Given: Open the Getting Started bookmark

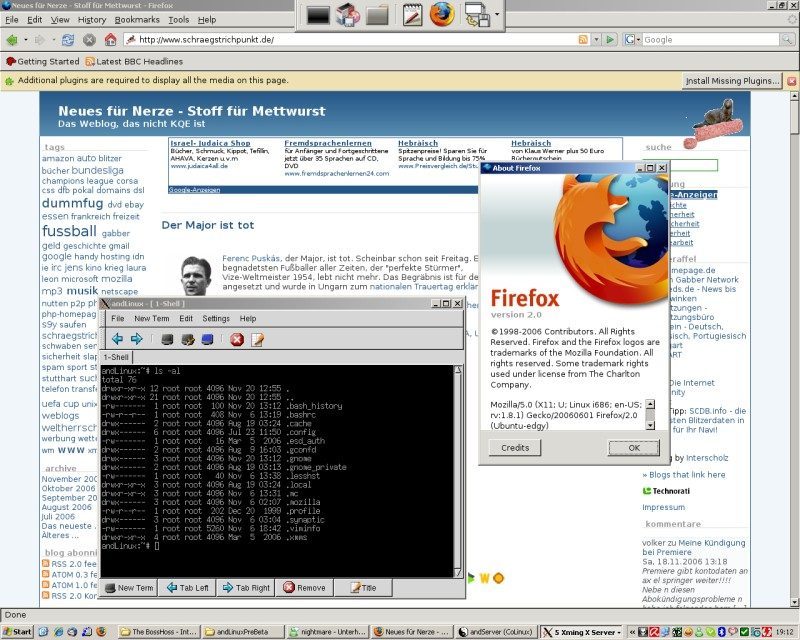Looking at the screenshot, I should 43,62.
